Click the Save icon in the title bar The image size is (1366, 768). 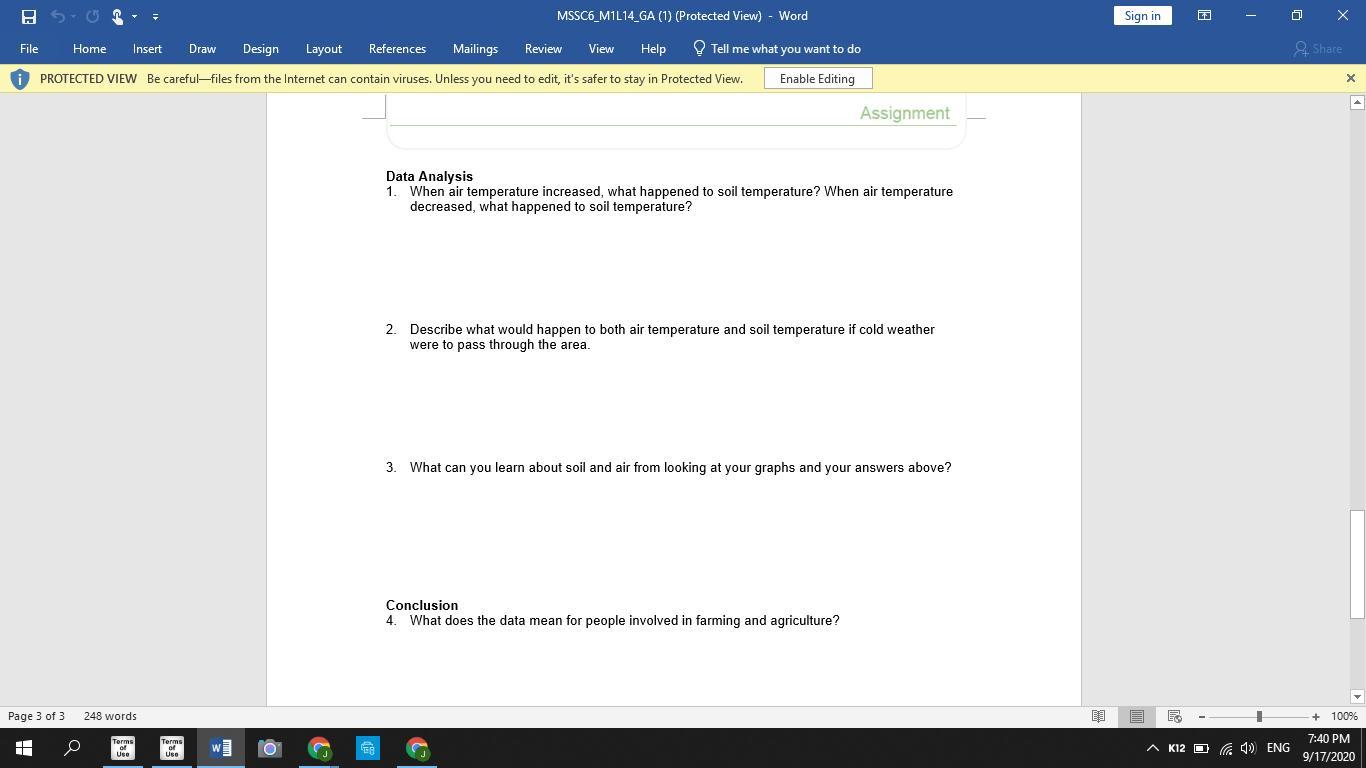(29, 16)
